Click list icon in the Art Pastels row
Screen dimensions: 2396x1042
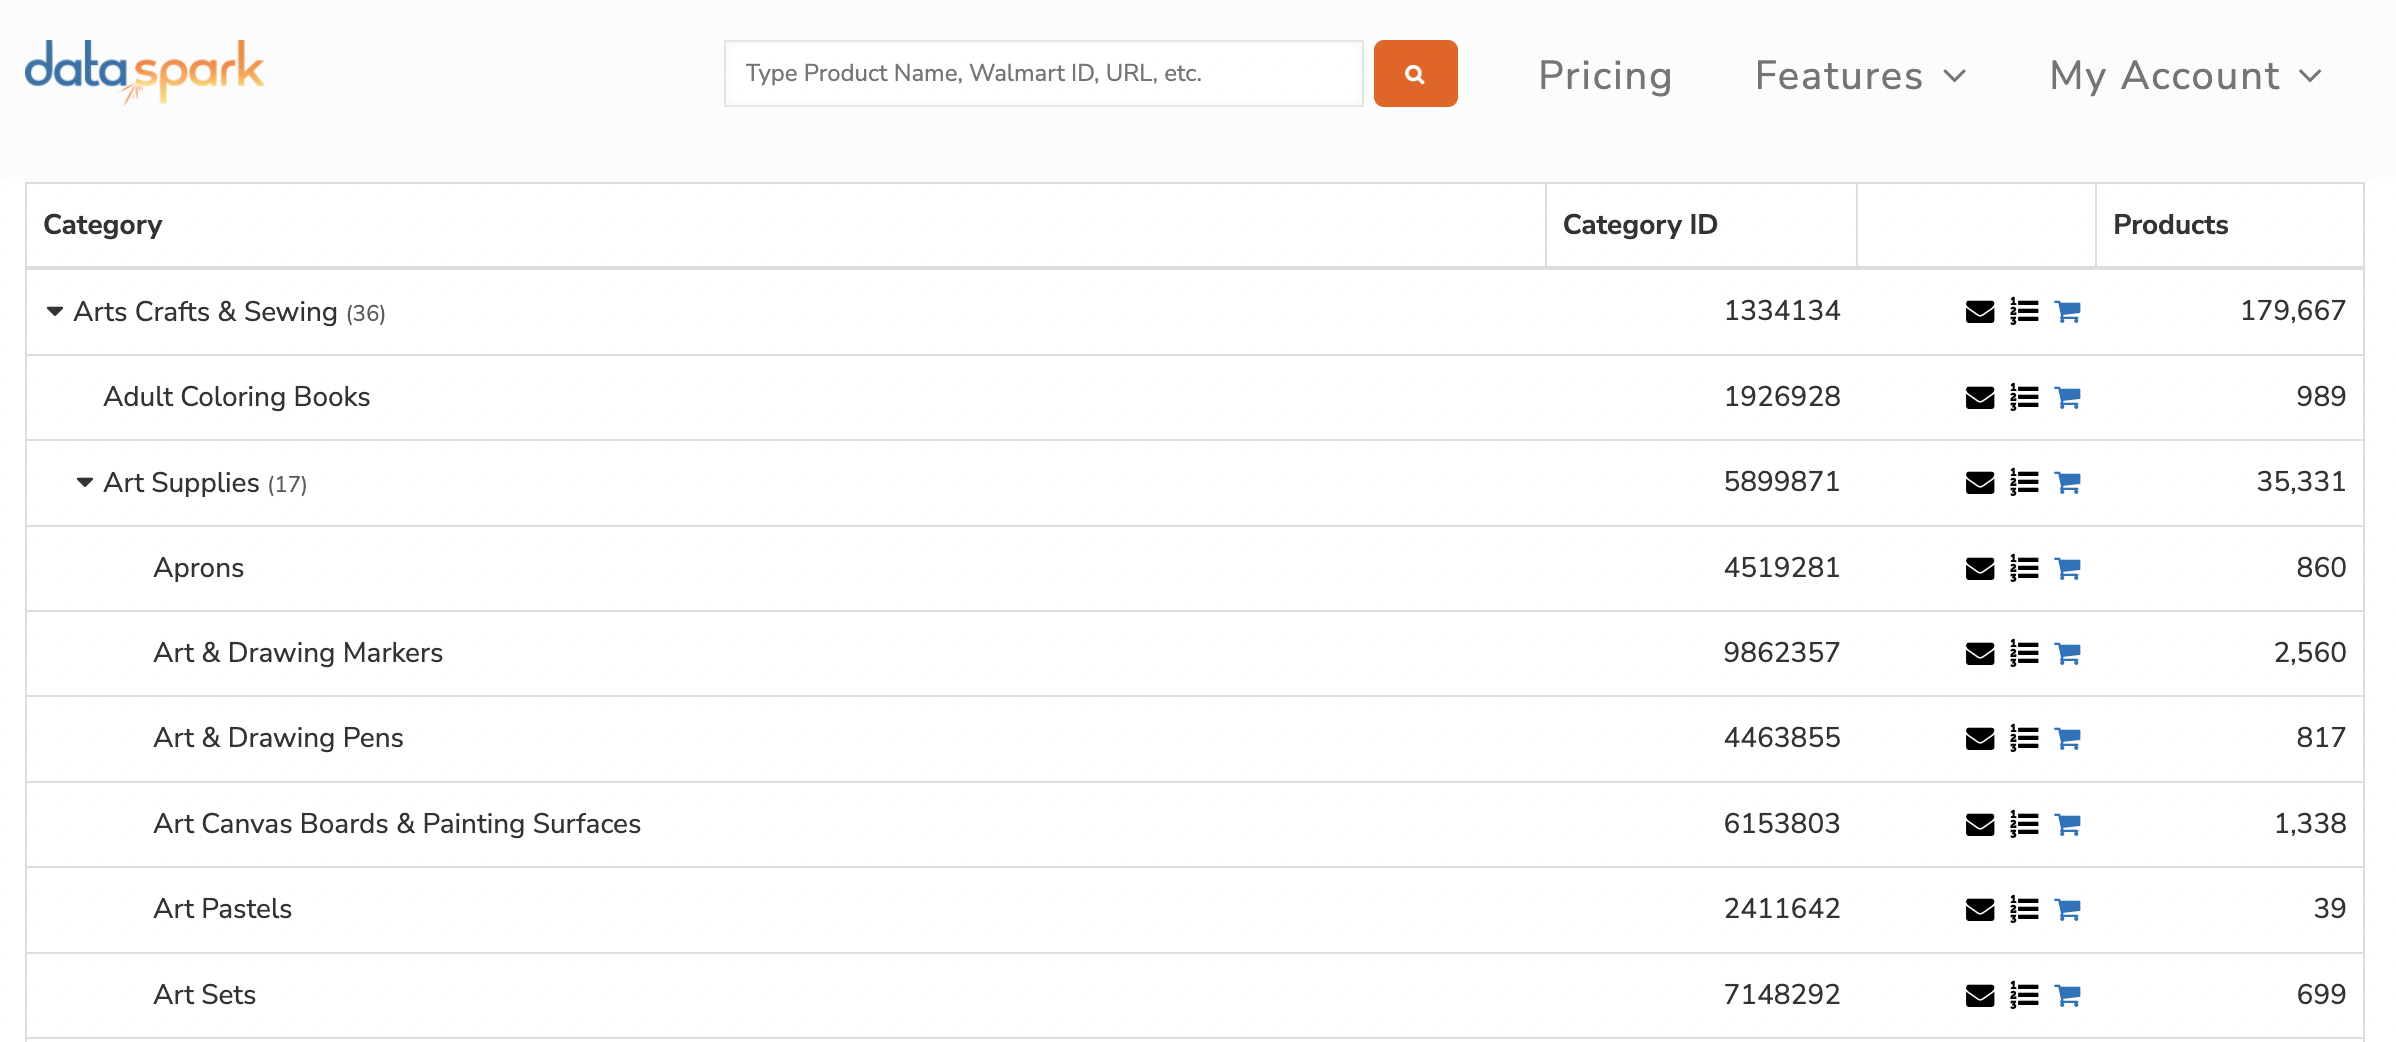point(2024,910)
